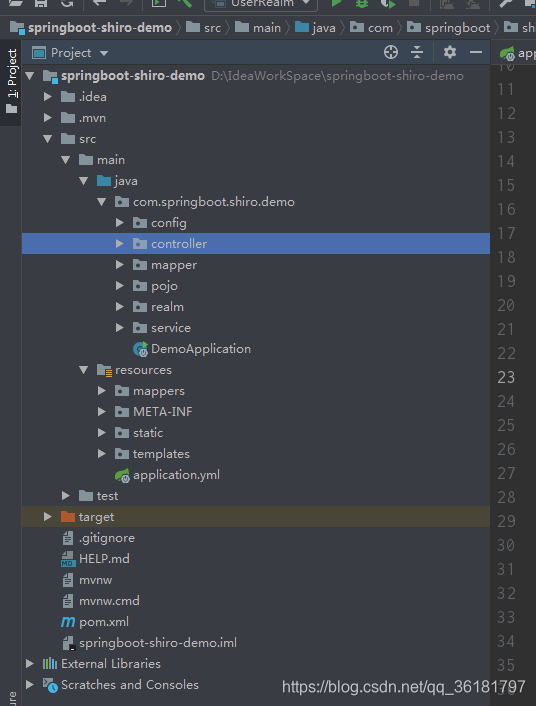
Task: Click the locate (crosshair) icon in Project panel
Action: (391, 52)
